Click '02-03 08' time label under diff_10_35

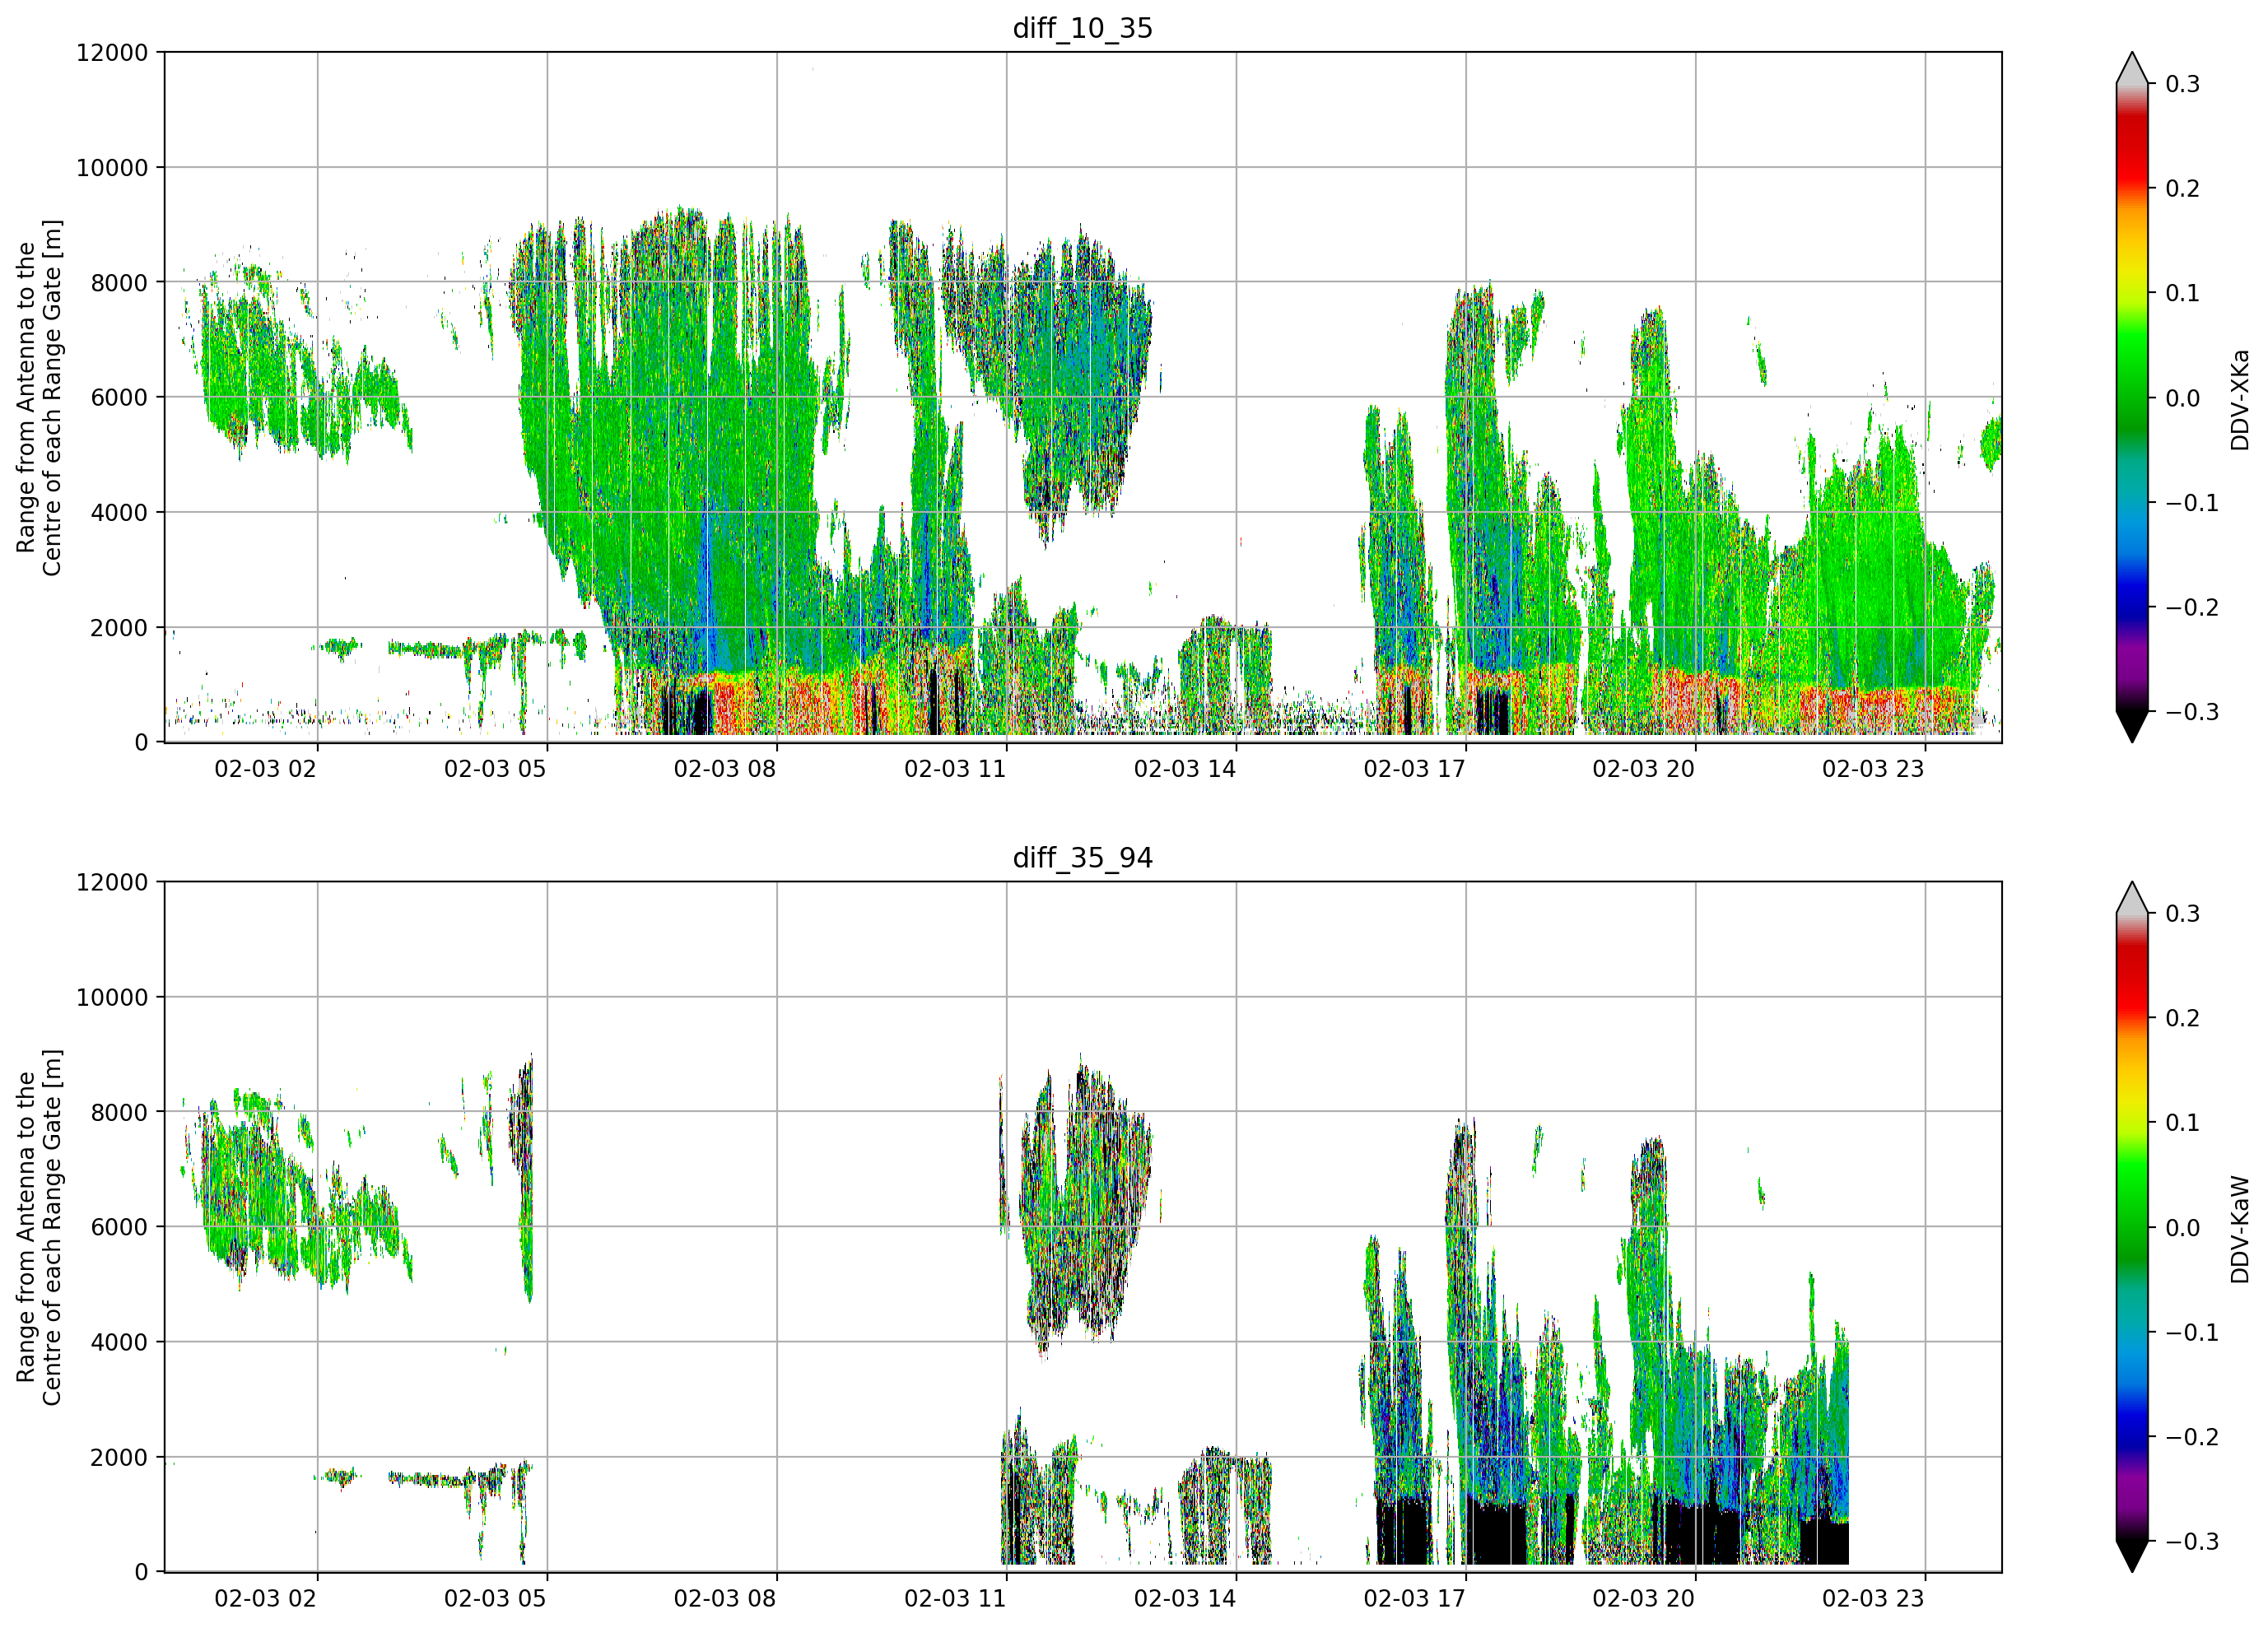(x=725, y=769)
